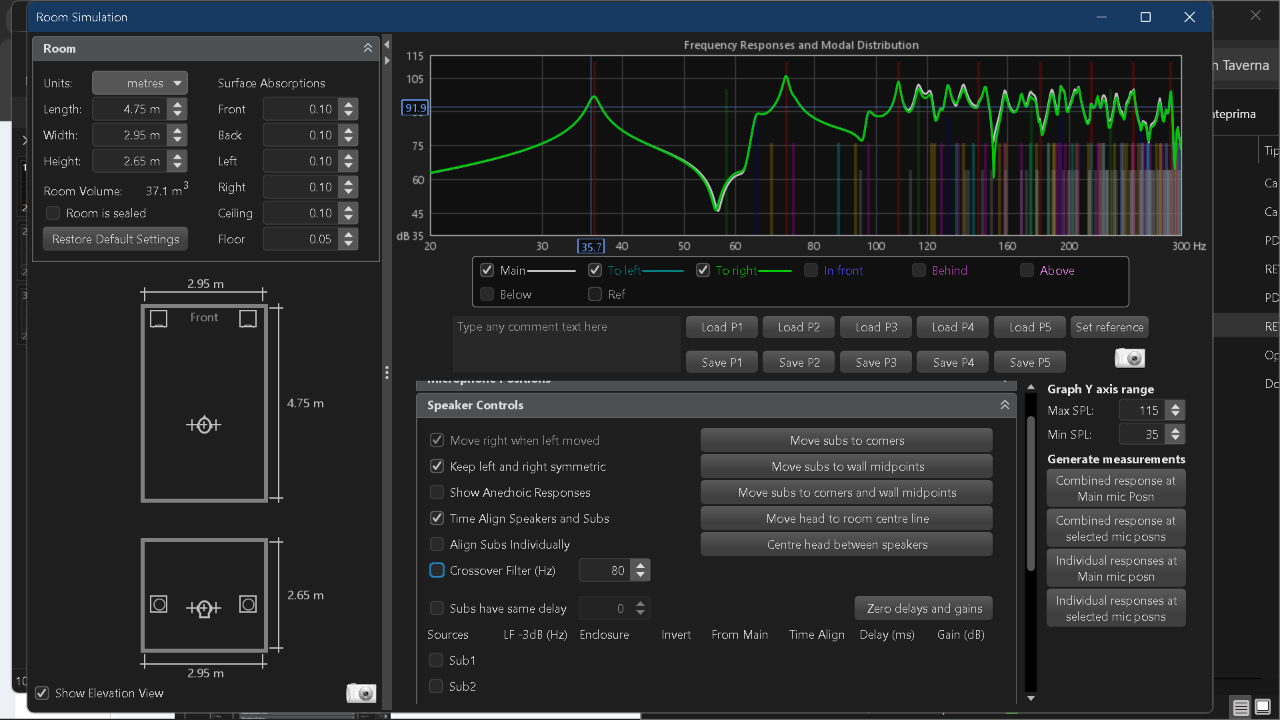Click the panel divider handle dots
1280x720 pixels.
(x=387, y=372)
